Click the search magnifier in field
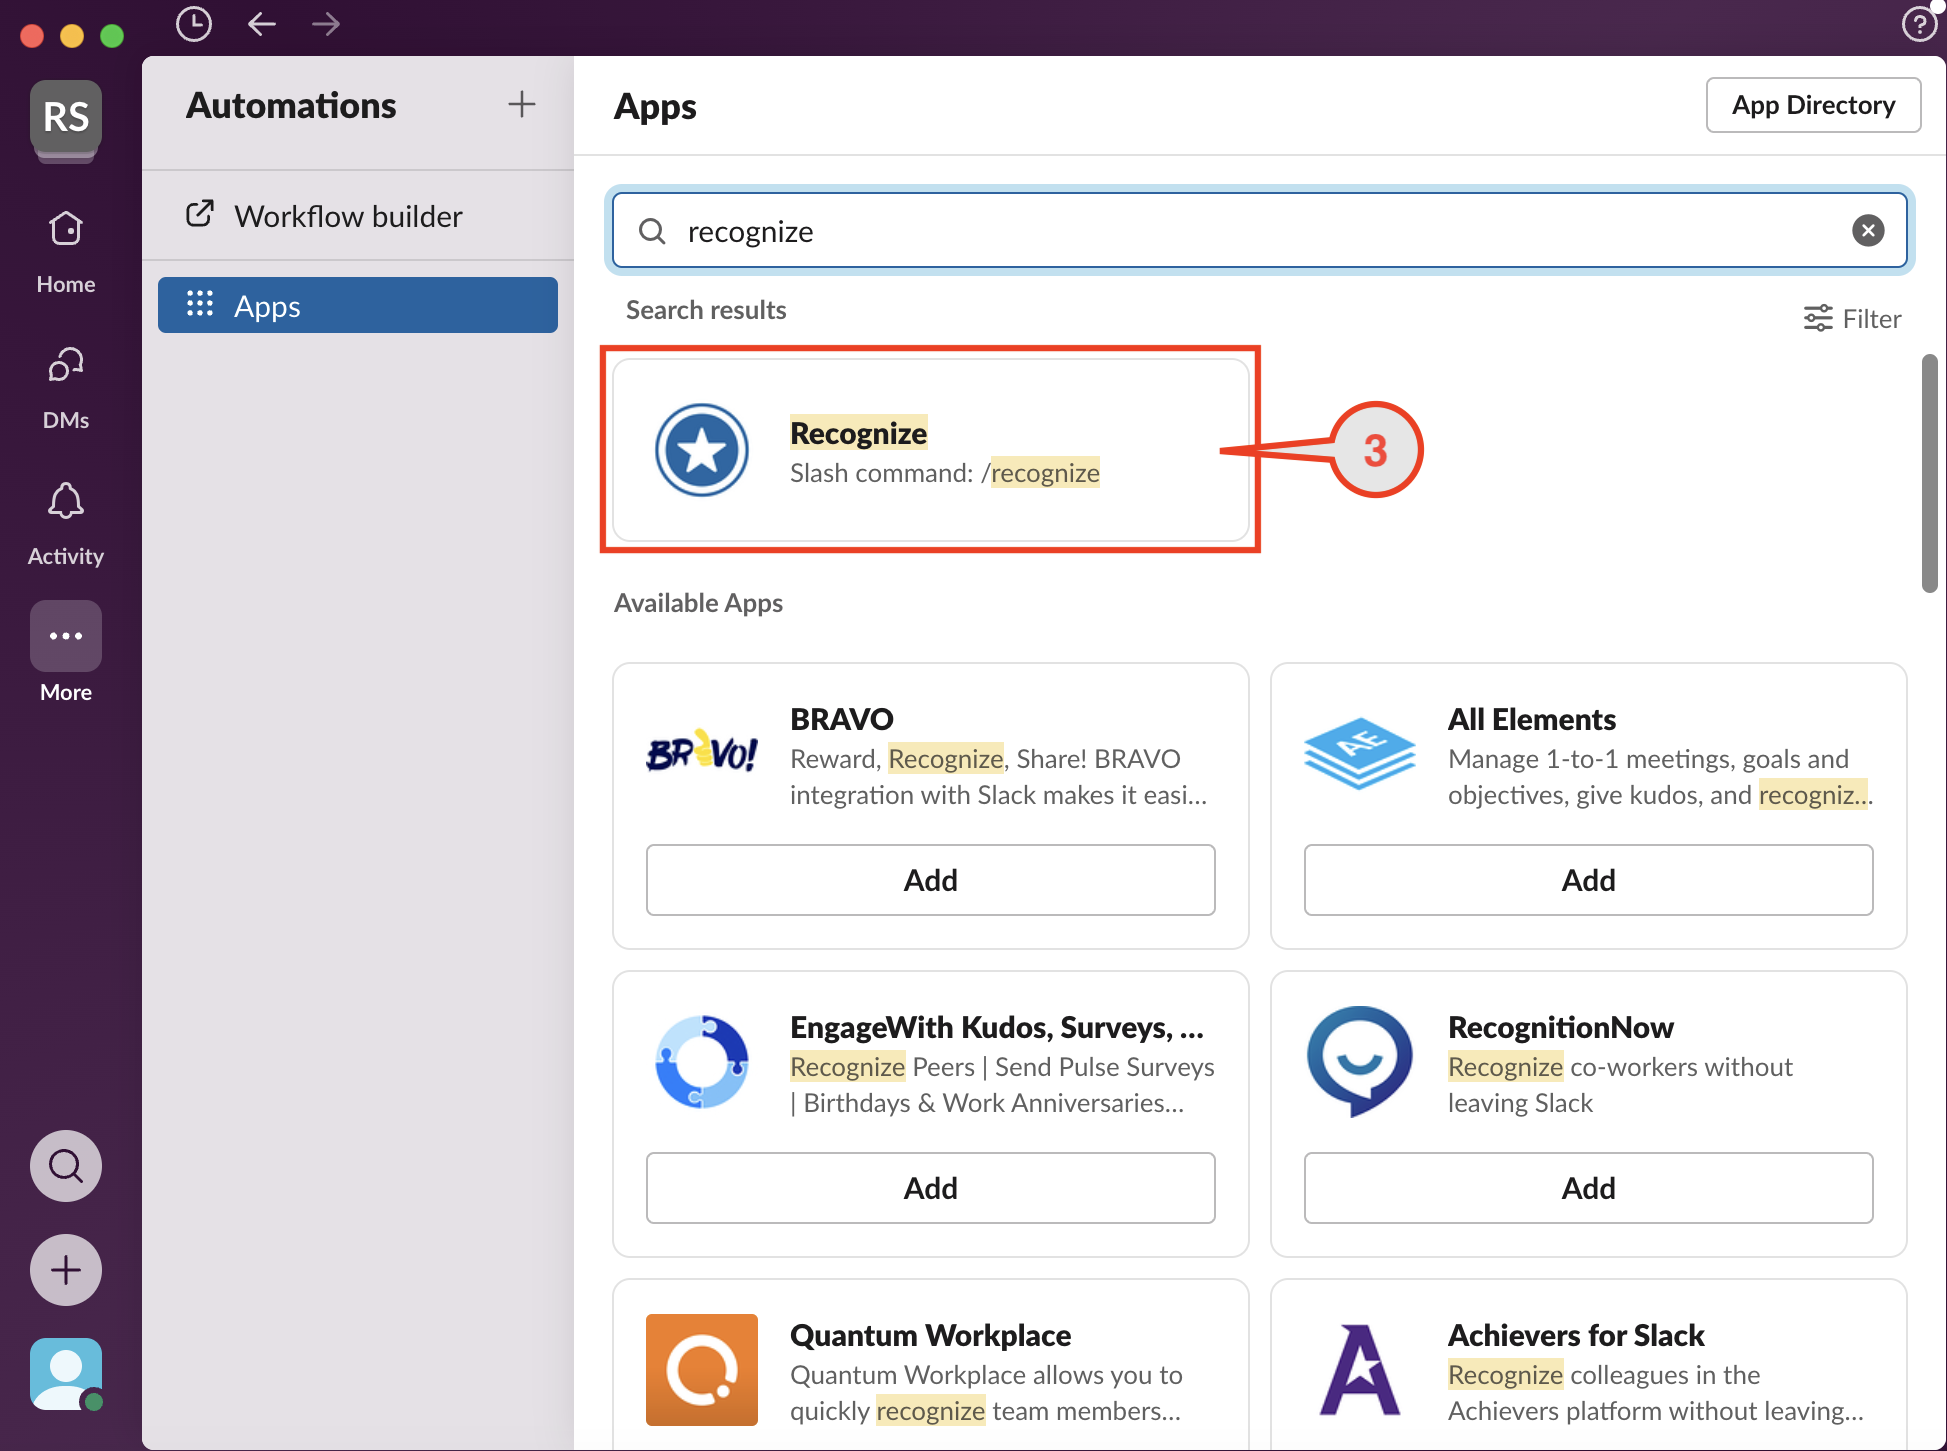The height and width of the screenshot is (1451, 1947). [652, 231]
